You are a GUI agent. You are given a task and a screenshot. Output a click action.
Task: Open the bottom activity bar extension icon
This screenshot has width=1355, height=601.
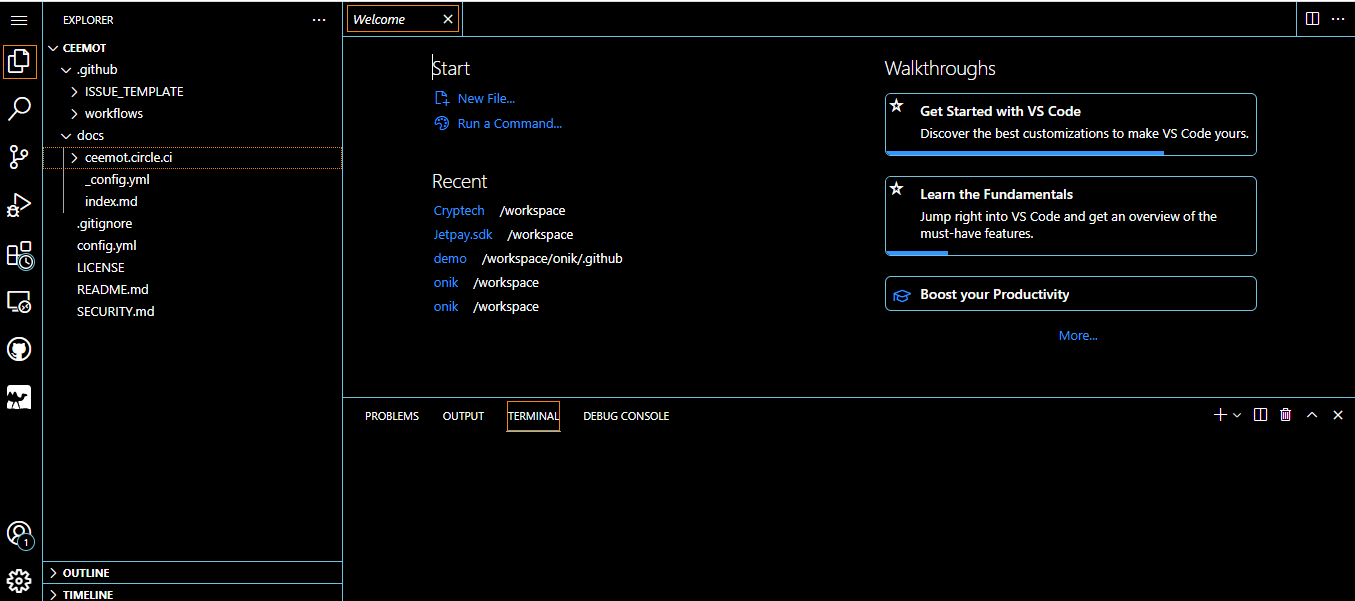[x=19, y=397]
